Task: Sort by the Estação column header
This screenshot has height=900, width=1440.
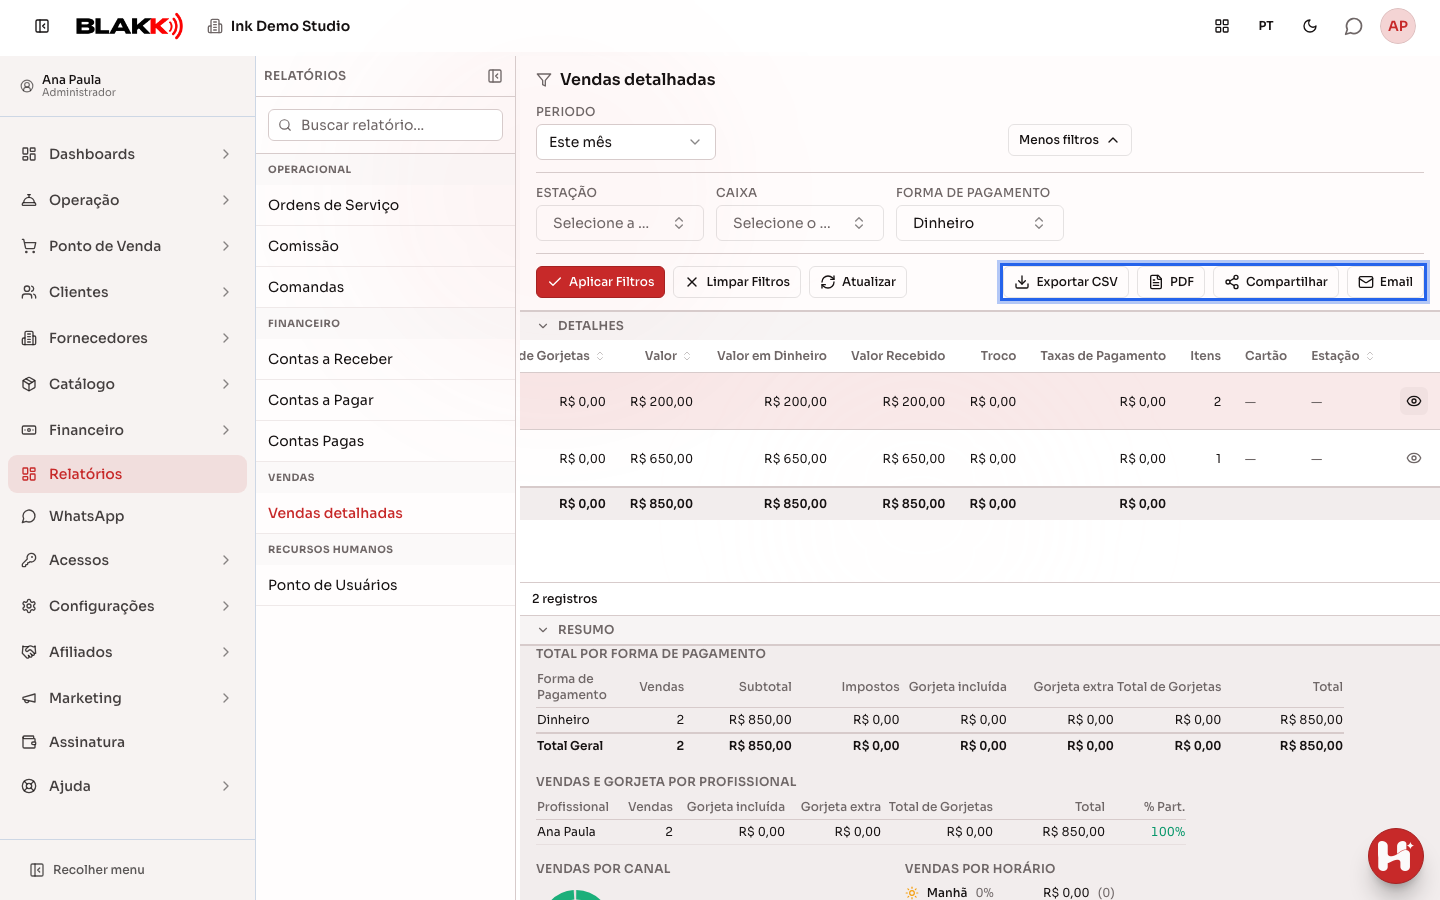Action: point(1343,356)
